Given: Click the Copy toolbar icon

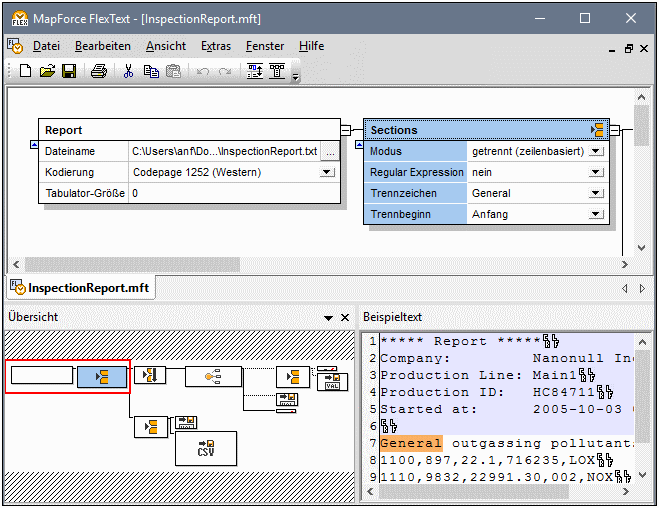Looking at the screenshot, I should [x=151, y=71].
